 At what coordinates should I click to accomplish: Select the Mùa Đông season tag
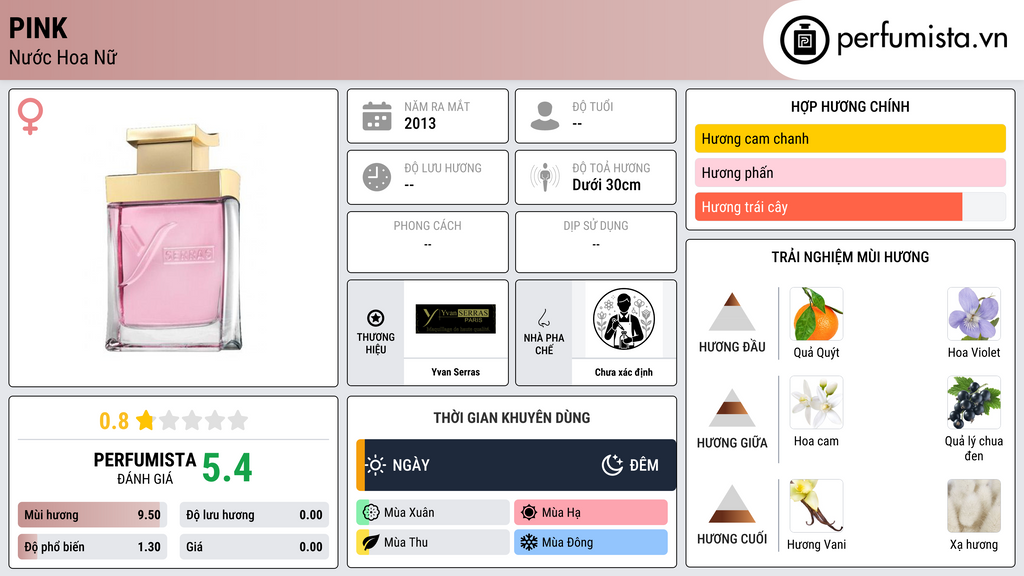point(591,542)
